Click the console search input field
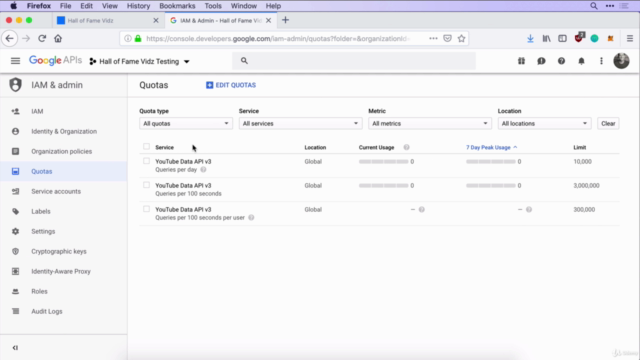 354,61
